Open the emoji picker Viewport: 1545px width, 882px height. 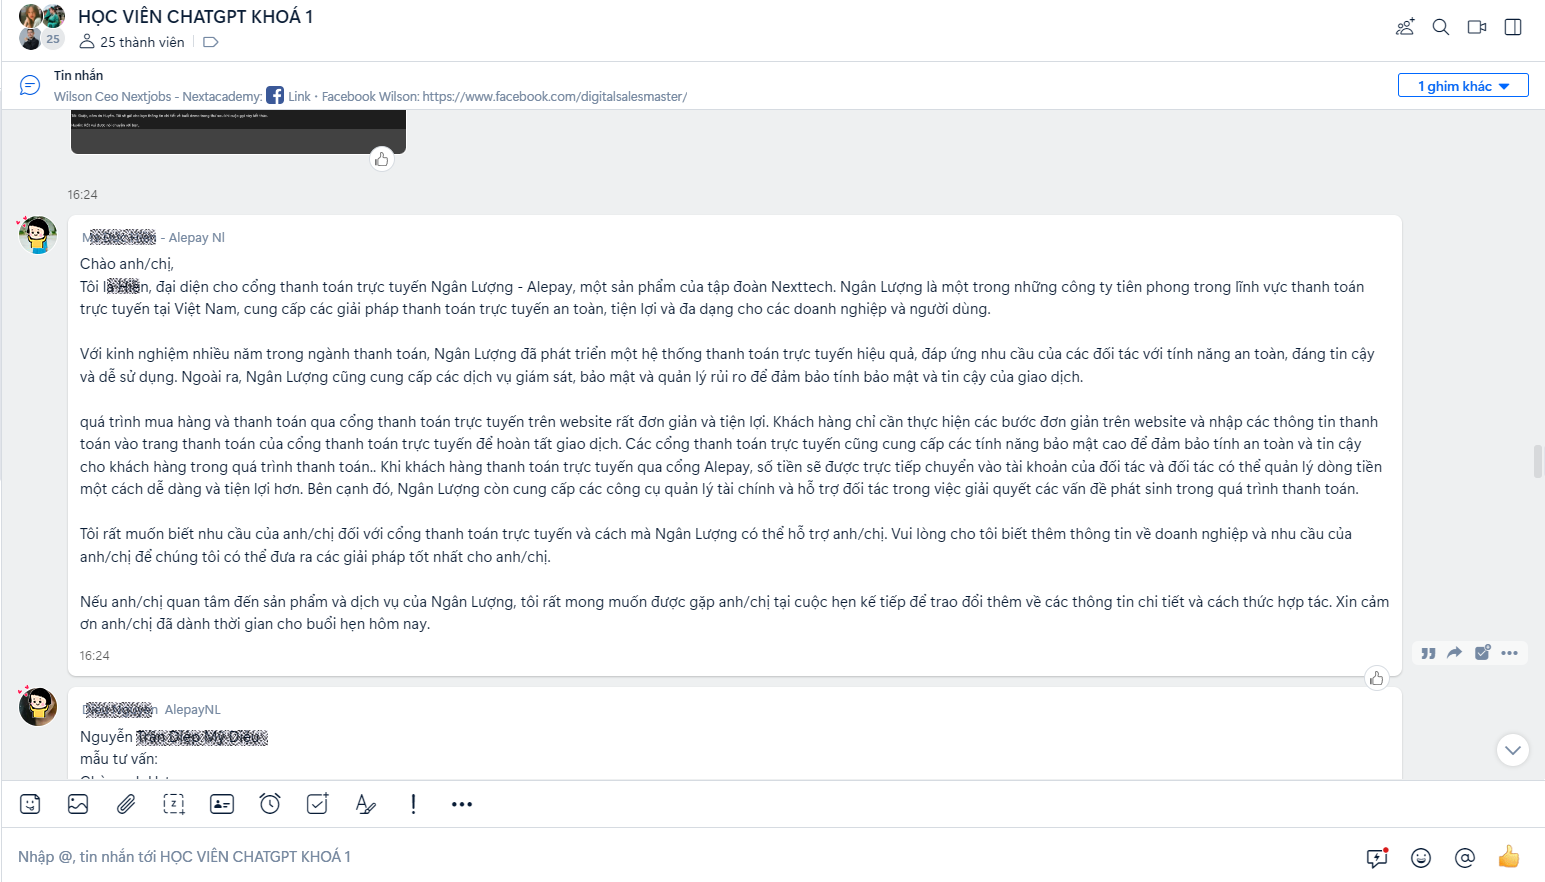[x=1421, y=857]
